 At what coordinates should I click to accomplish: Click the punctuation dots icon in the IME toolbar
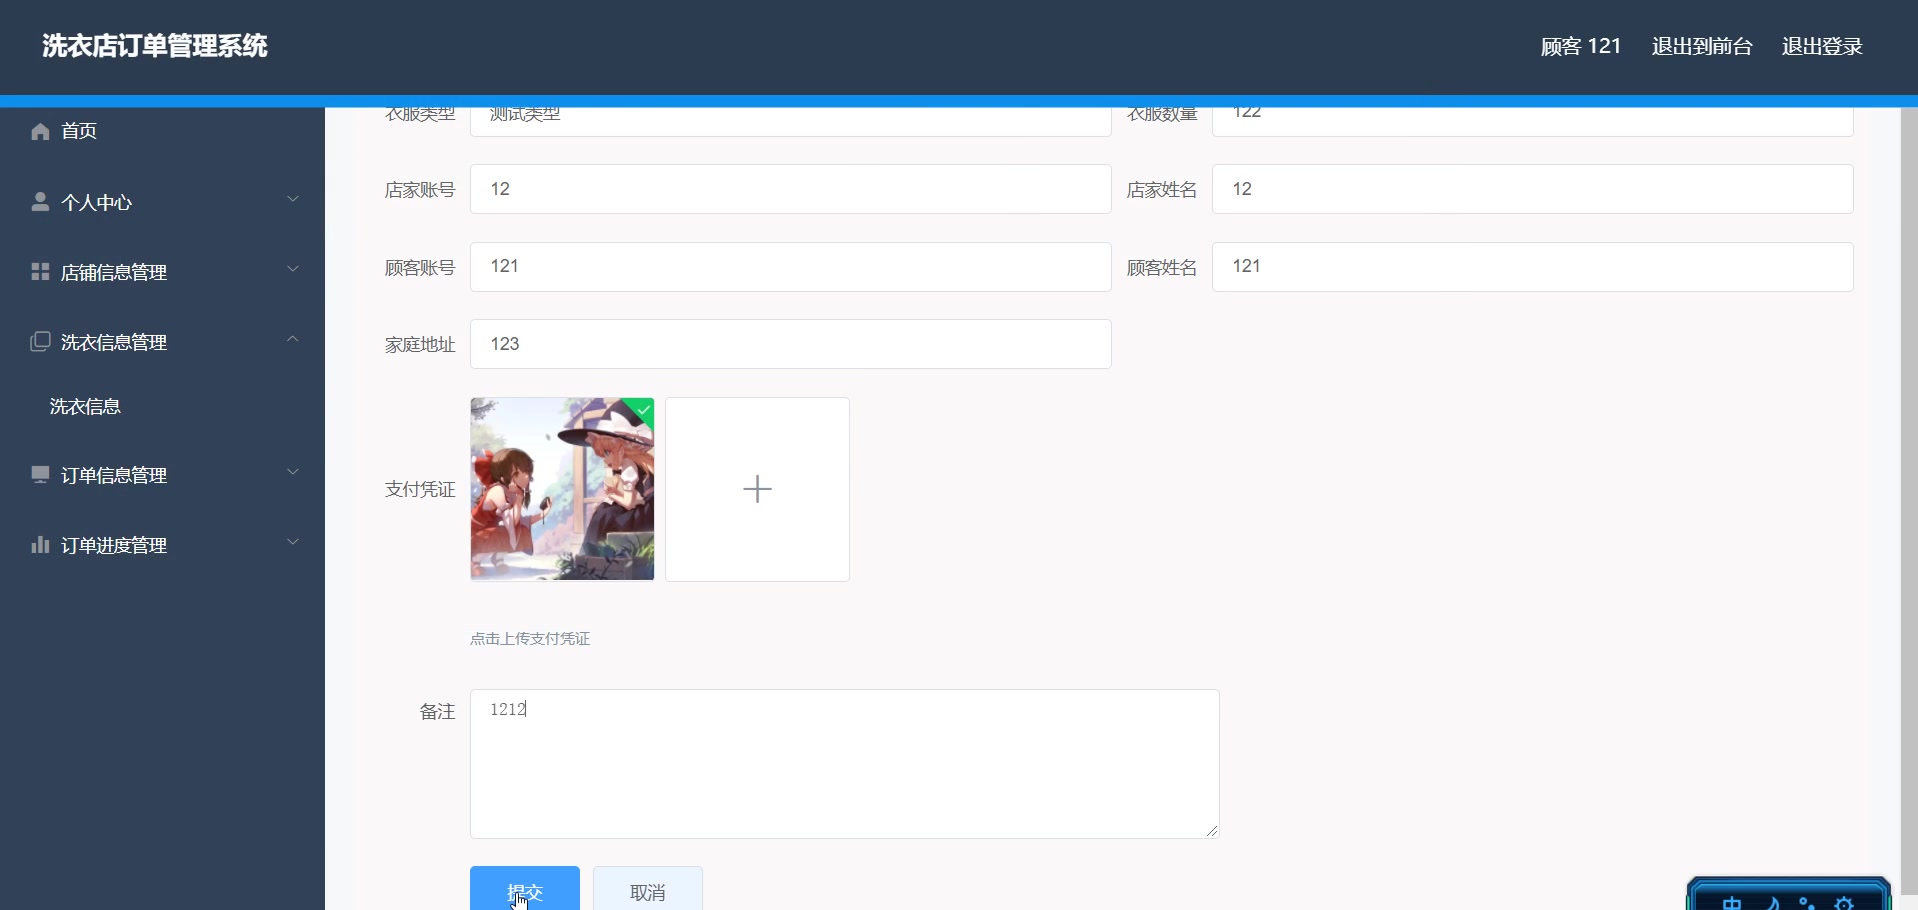pos(1807,903)
